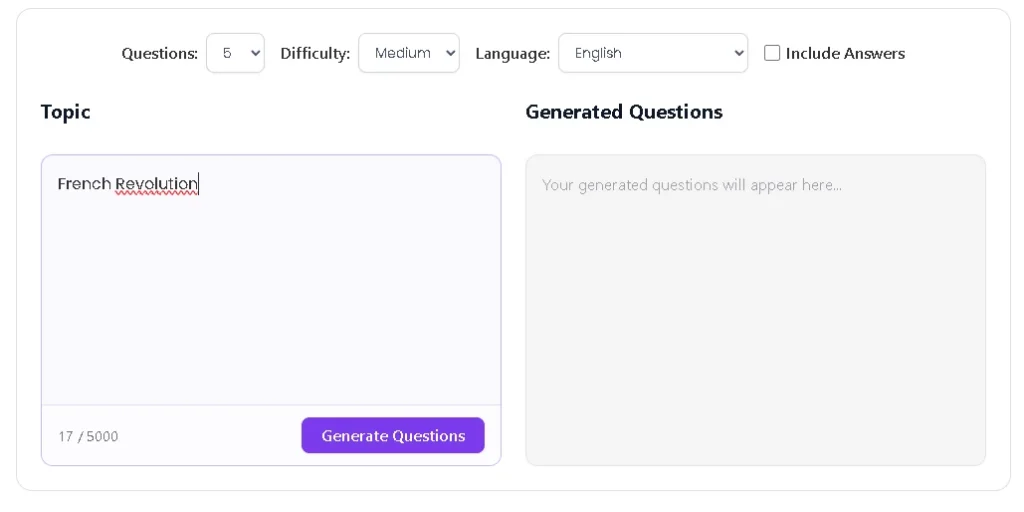The width and height of the screenshot is (1024, 512).
Task: Click the "Include Answers" label text
Action: pyautogui.click(x=845, y=53)
